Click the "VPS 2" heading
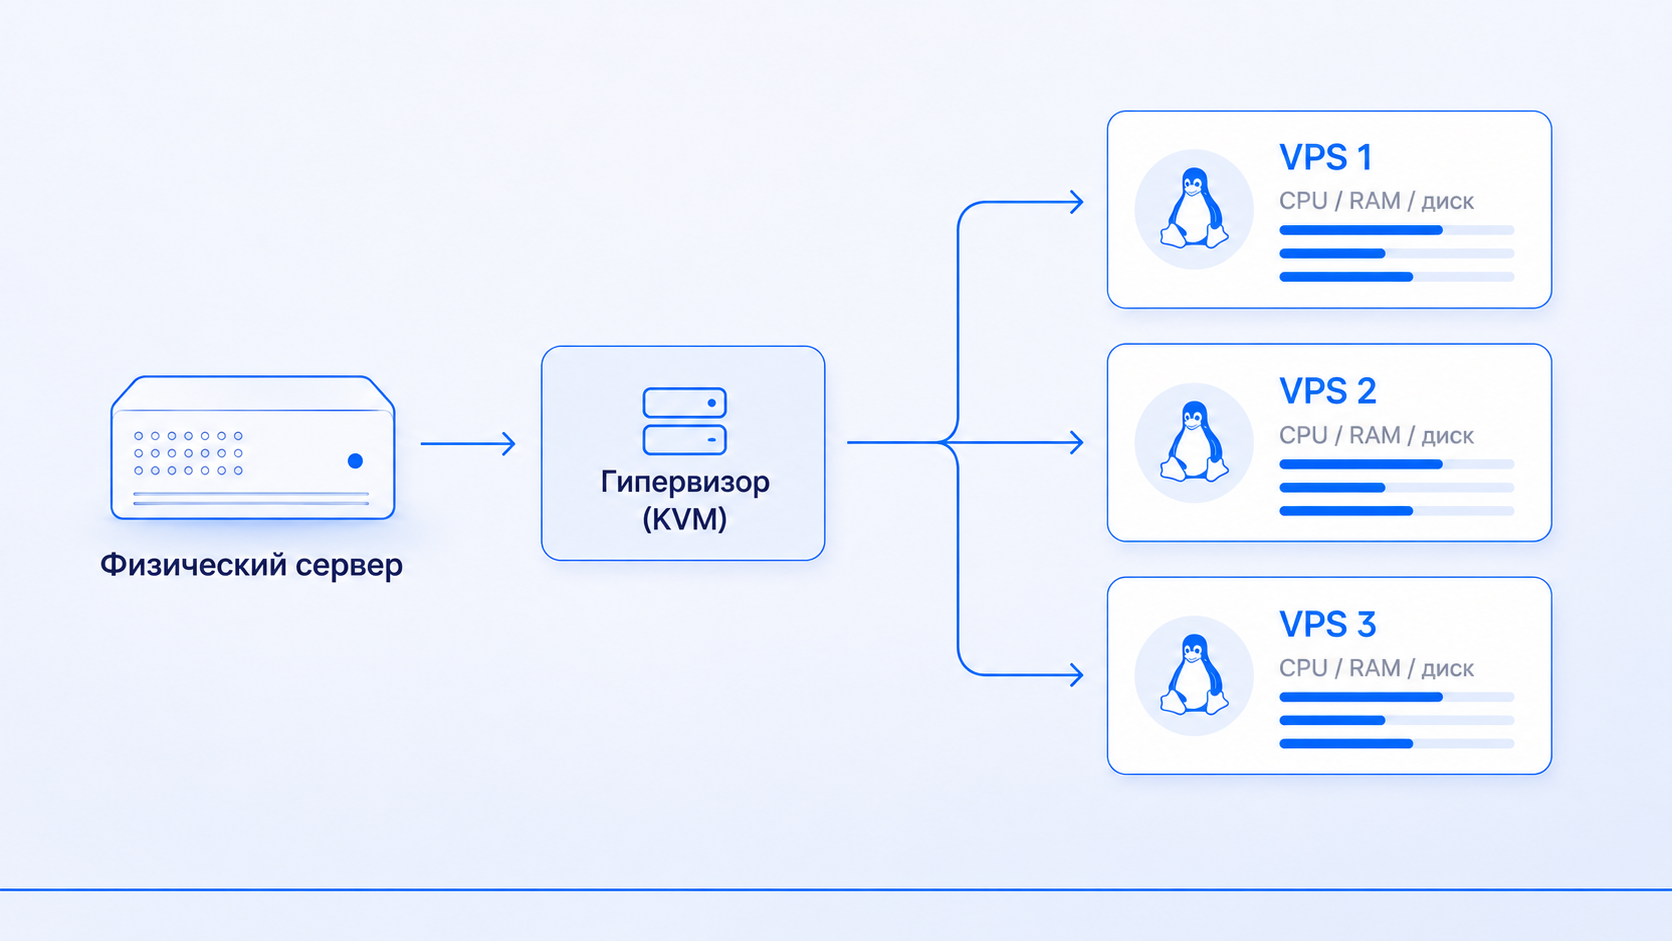1672x941 pixels. pos(1328,391)
